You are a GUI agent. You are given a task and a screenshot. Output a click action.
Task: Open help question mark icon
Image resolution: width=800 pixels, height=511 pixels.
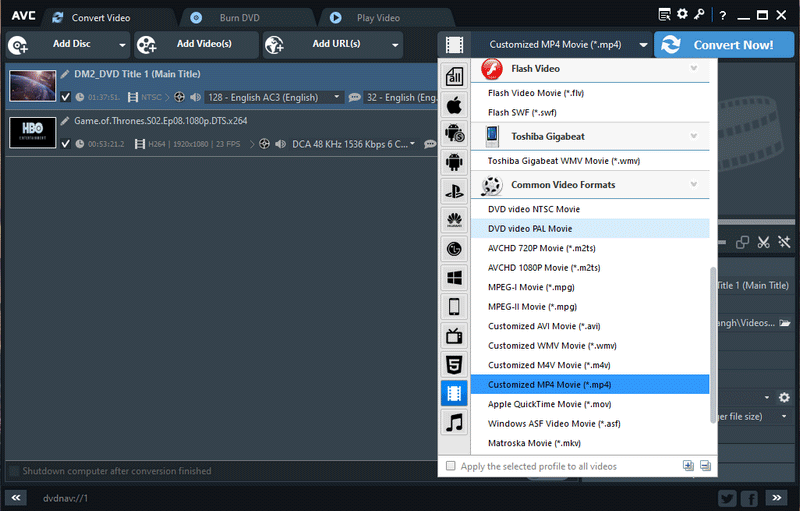(x=722, y=16)
